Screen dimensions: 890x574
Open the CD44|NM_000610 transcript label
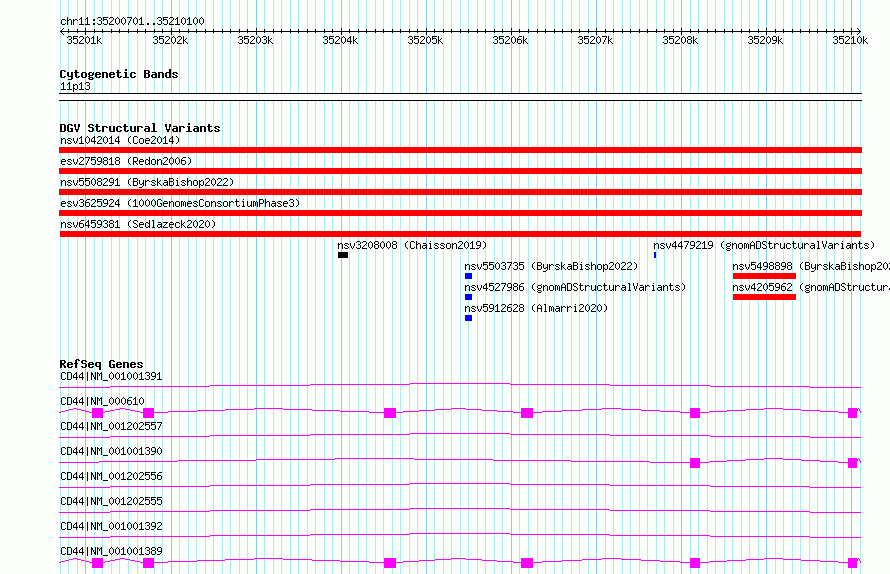click(x=102, y=401)
